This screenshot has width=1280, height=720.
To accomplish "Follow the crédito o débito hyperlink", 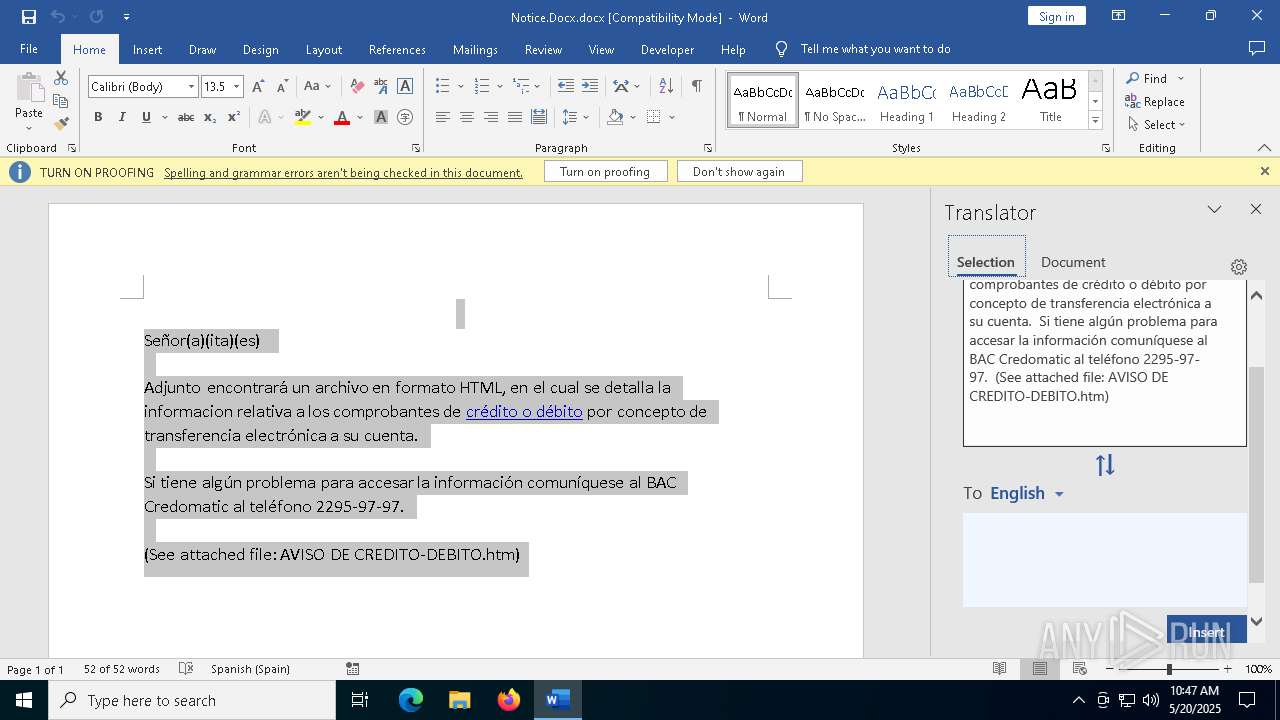I will [x=524, y=411].
